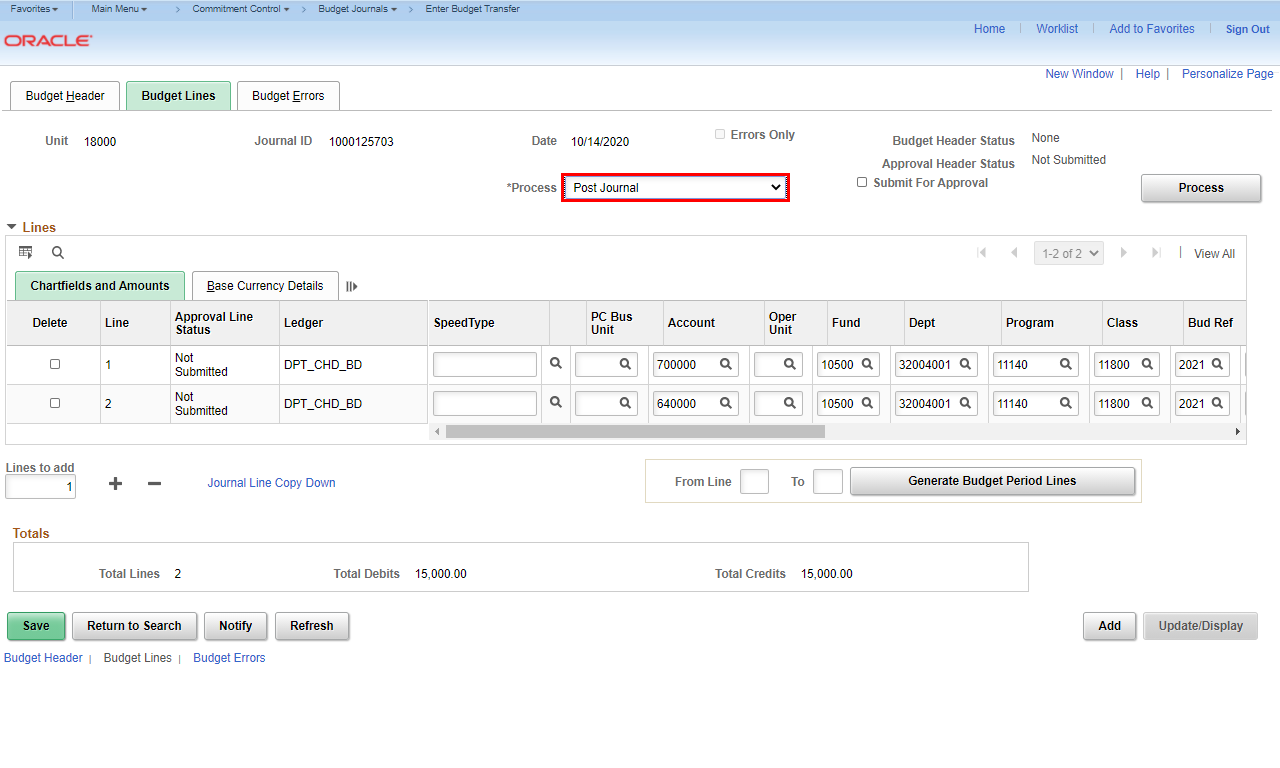
Task: Open the grid personalize icon in Lines
Action: point(26,253)
